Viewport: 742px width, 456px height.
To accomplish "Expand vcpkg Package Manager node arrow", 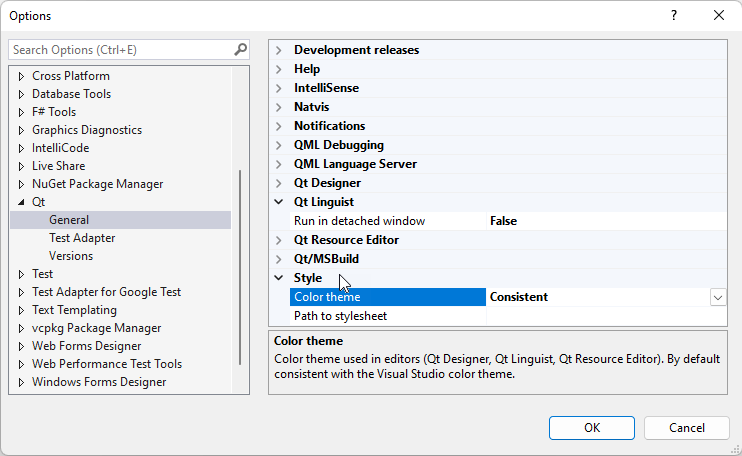I will pos(21,328).
